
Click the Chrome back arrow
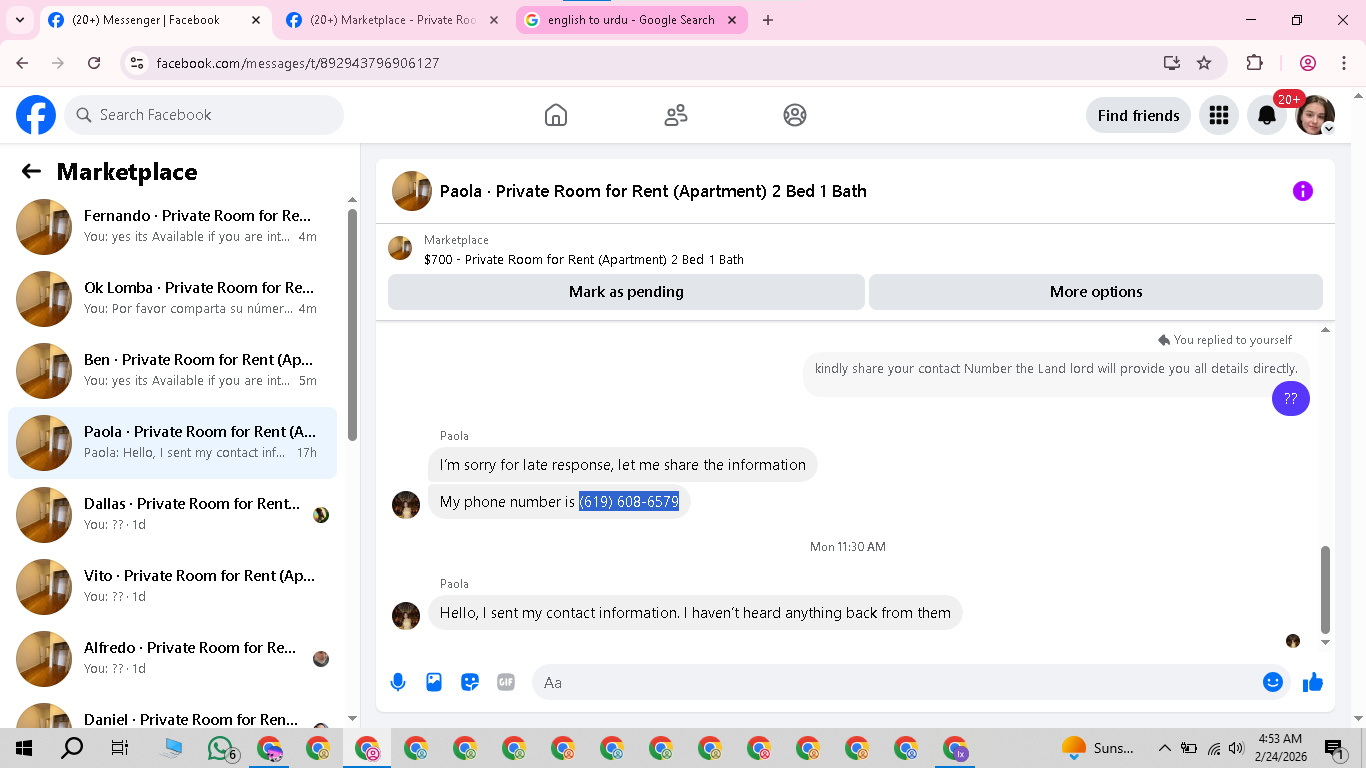click(22, 63)
